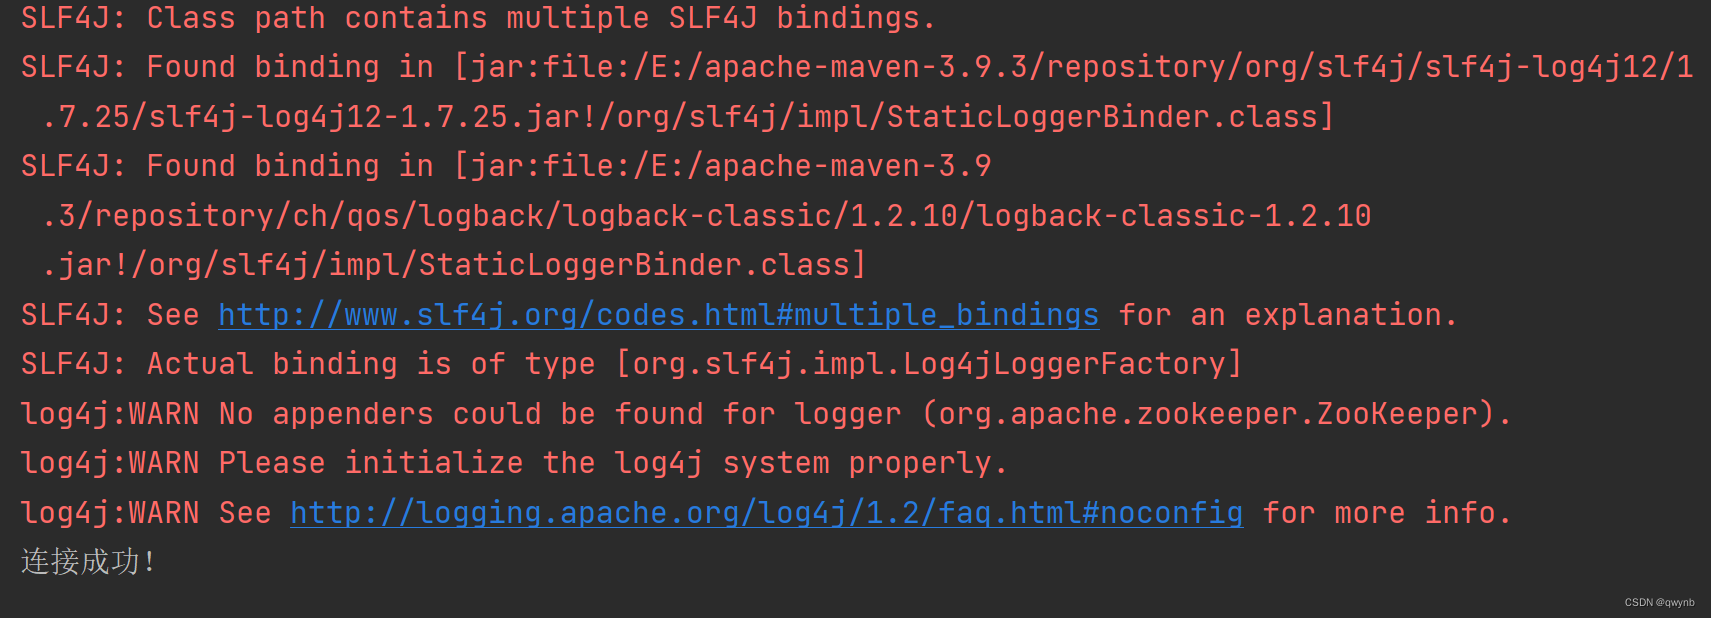1711x618 pixels.
Task: Click the 'SLF4J: See' prefix text
Action: coord(110,315)
